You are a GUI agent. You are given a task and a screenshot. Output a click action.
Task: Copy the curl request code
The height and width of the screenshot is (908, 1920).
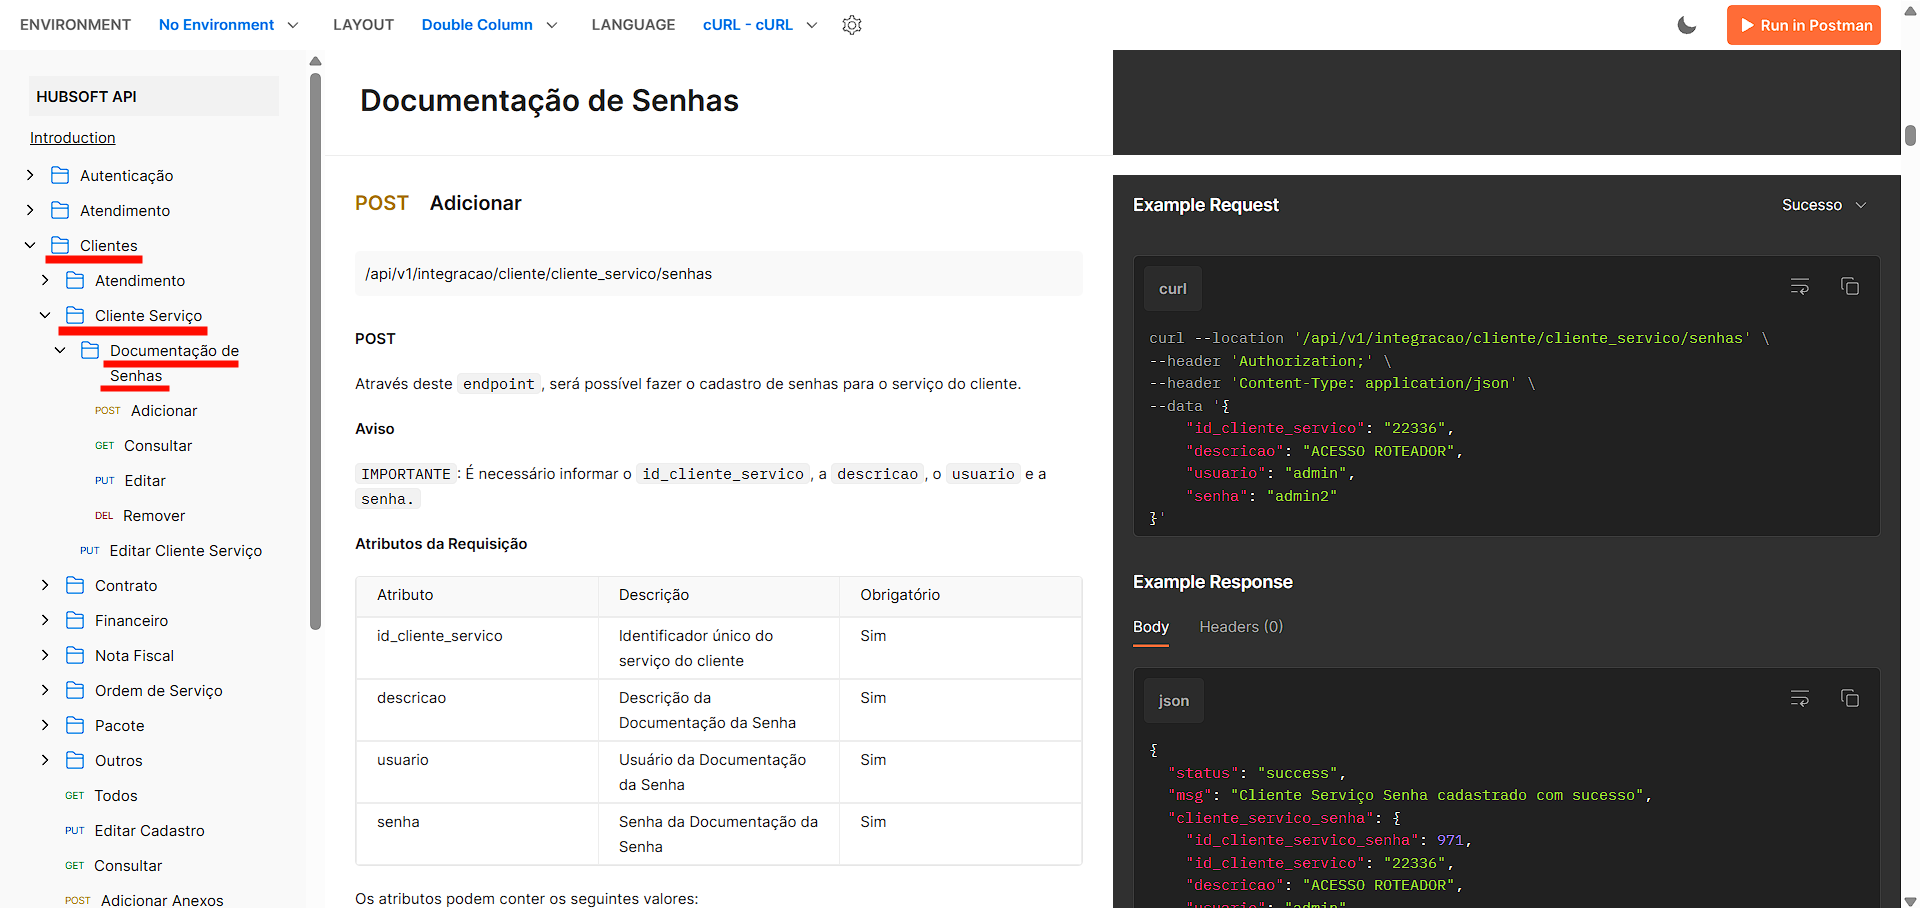(1850, 287)
